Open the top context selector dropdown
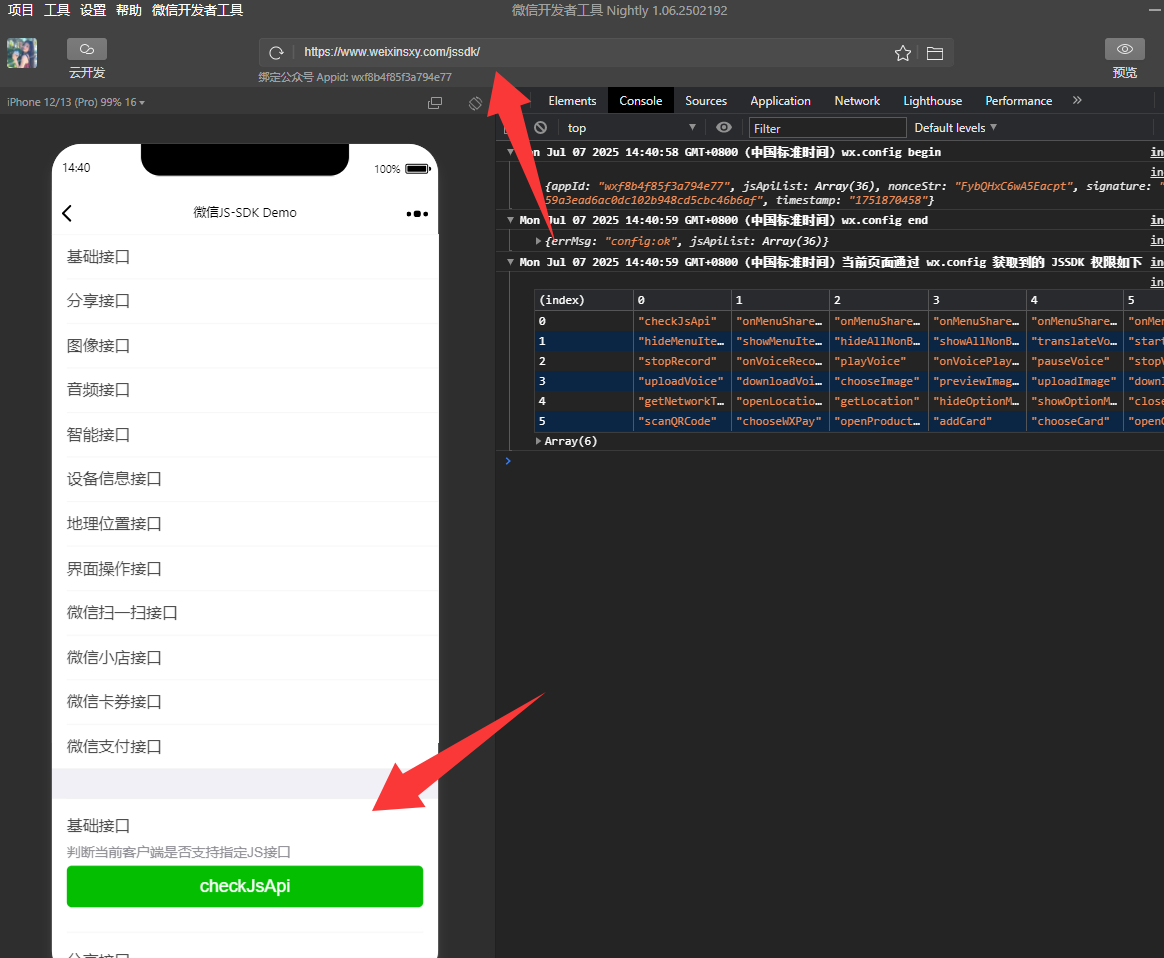The height and width of the screenshot is (958, 1164). pyautogui.click(x=631, y=128)
